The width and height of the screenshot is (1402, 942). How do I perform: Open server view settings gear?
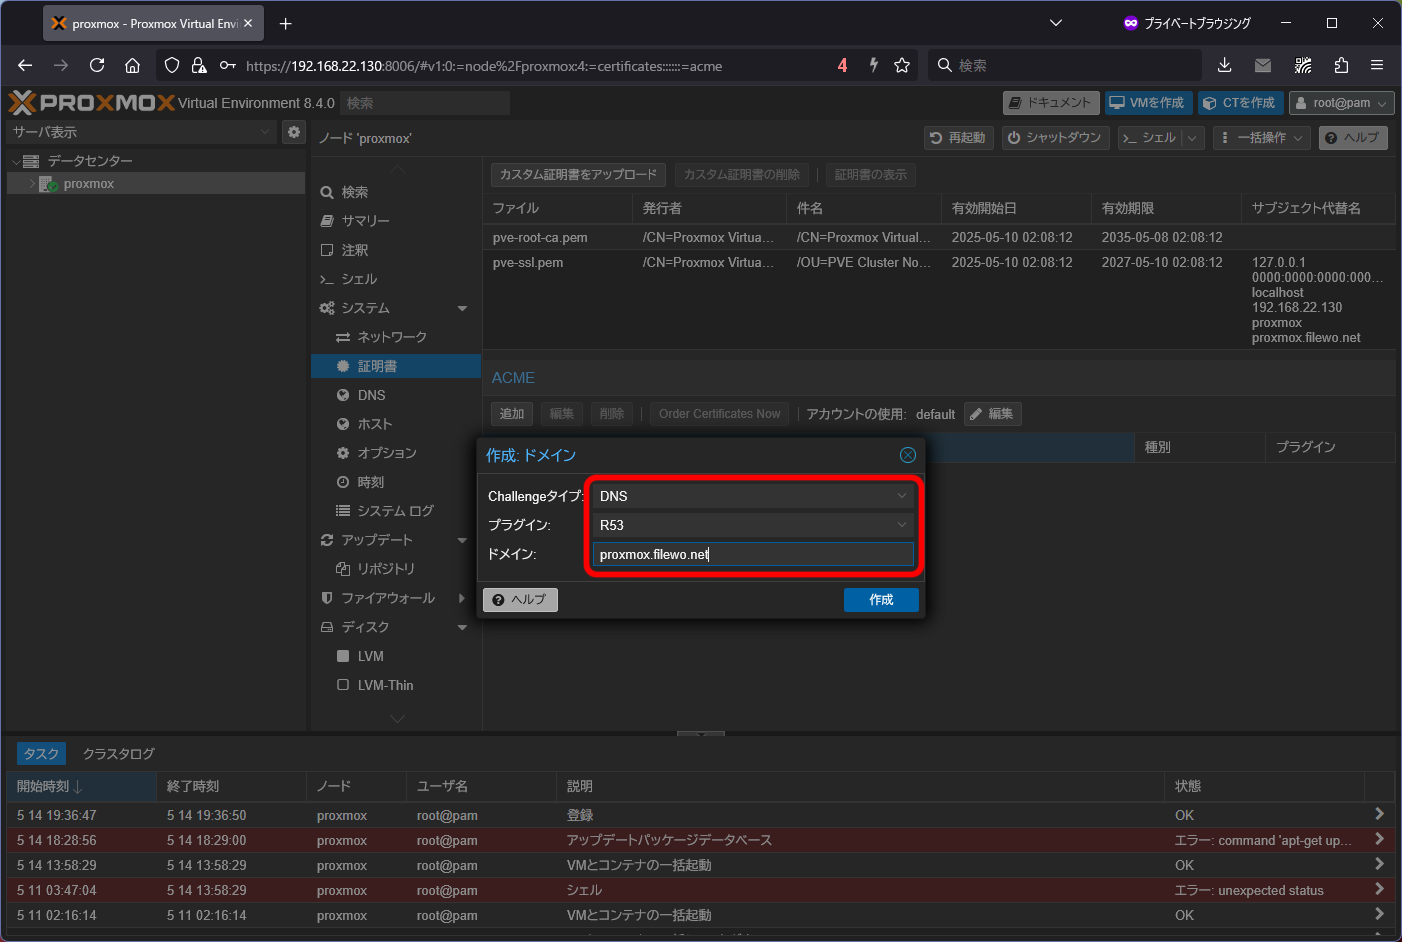294,132
